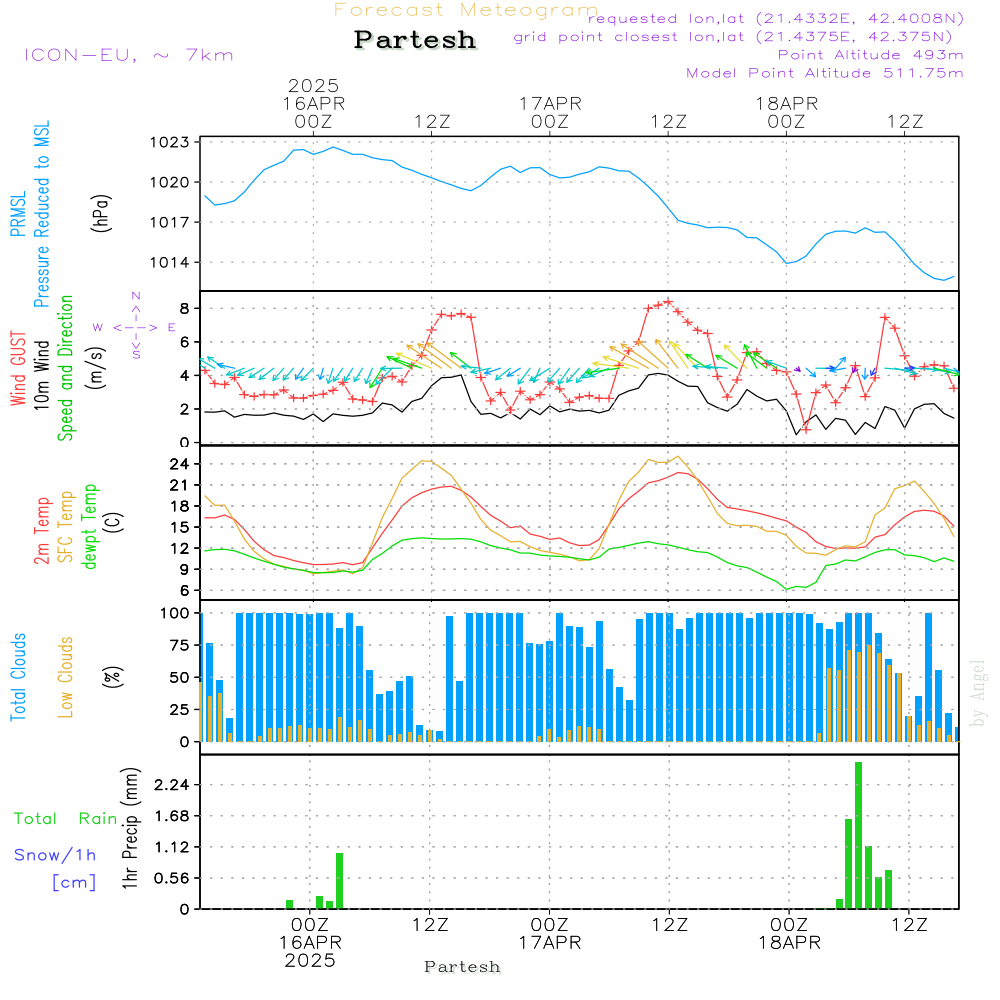Select the "Point Altitude 493m" text
1000x1000 pixels.
[871, 55]
